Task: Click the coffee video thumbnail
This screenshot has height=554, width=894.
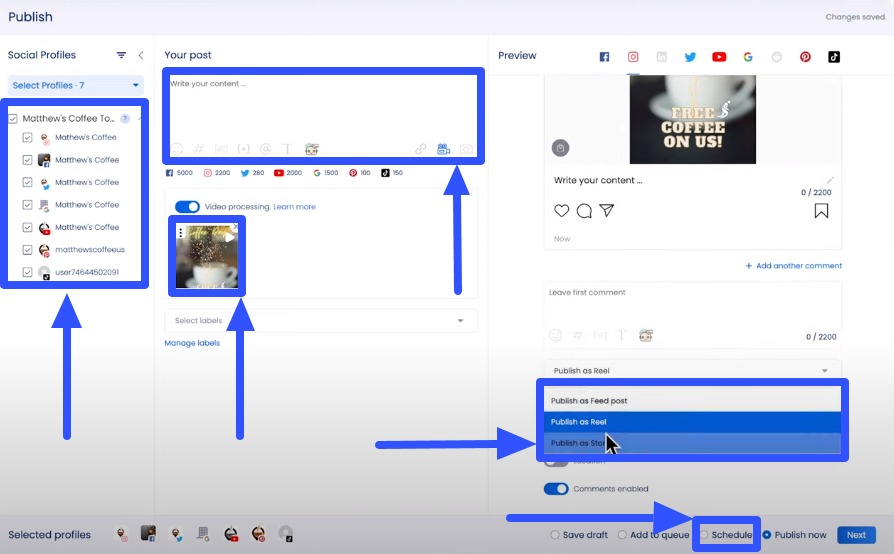Action: tap(207, 256)
